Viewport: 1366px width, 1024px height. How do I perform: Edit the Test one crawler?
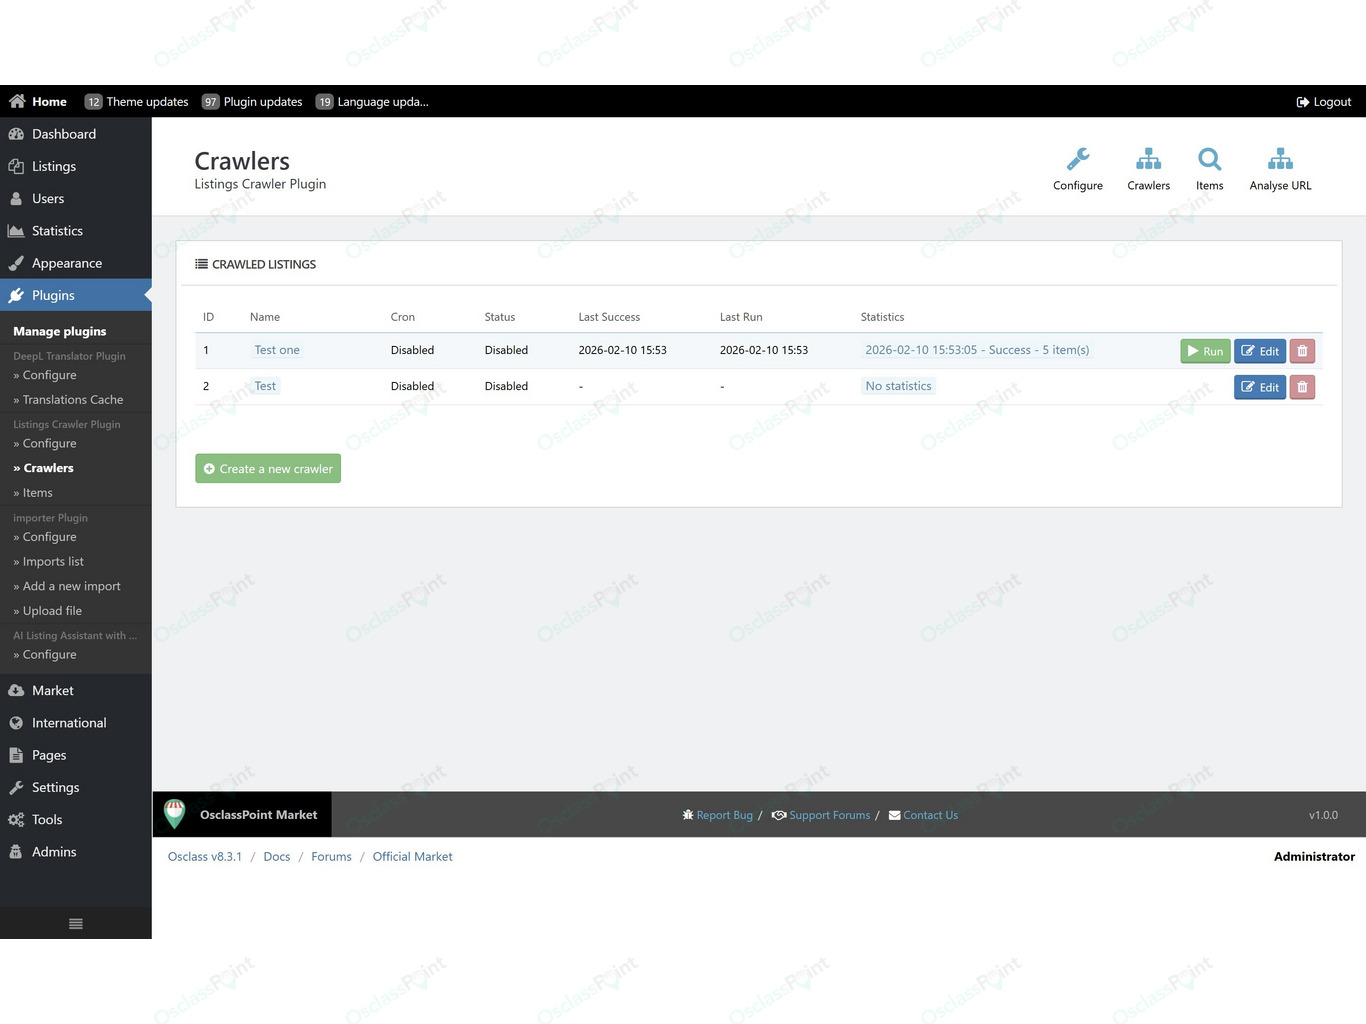[x=1260, y=351]
